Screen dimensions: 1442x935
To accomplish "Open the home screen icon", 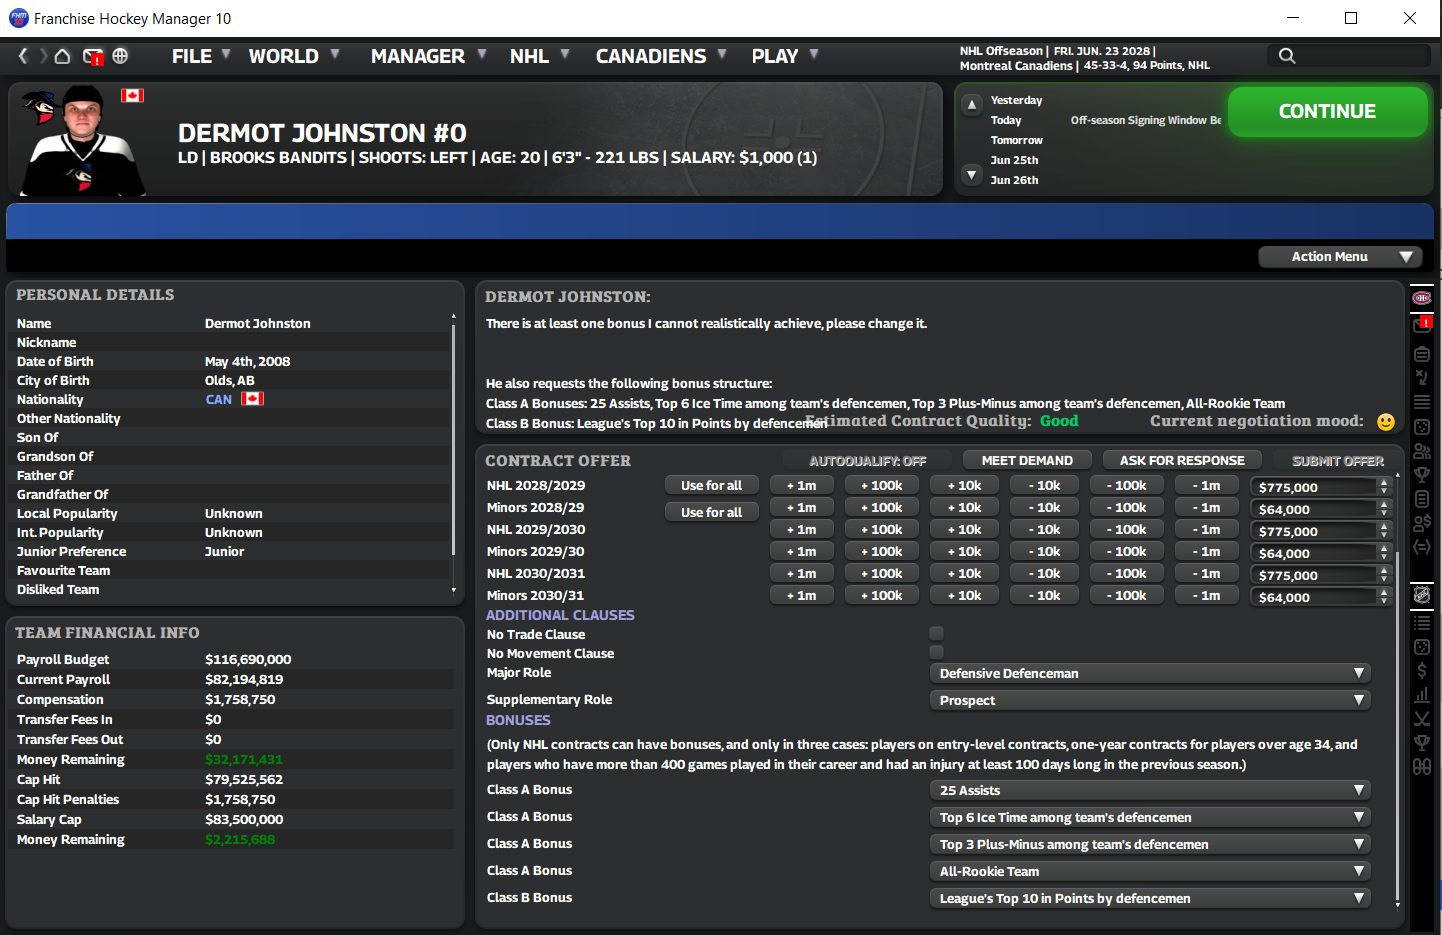I will [62, 56].
